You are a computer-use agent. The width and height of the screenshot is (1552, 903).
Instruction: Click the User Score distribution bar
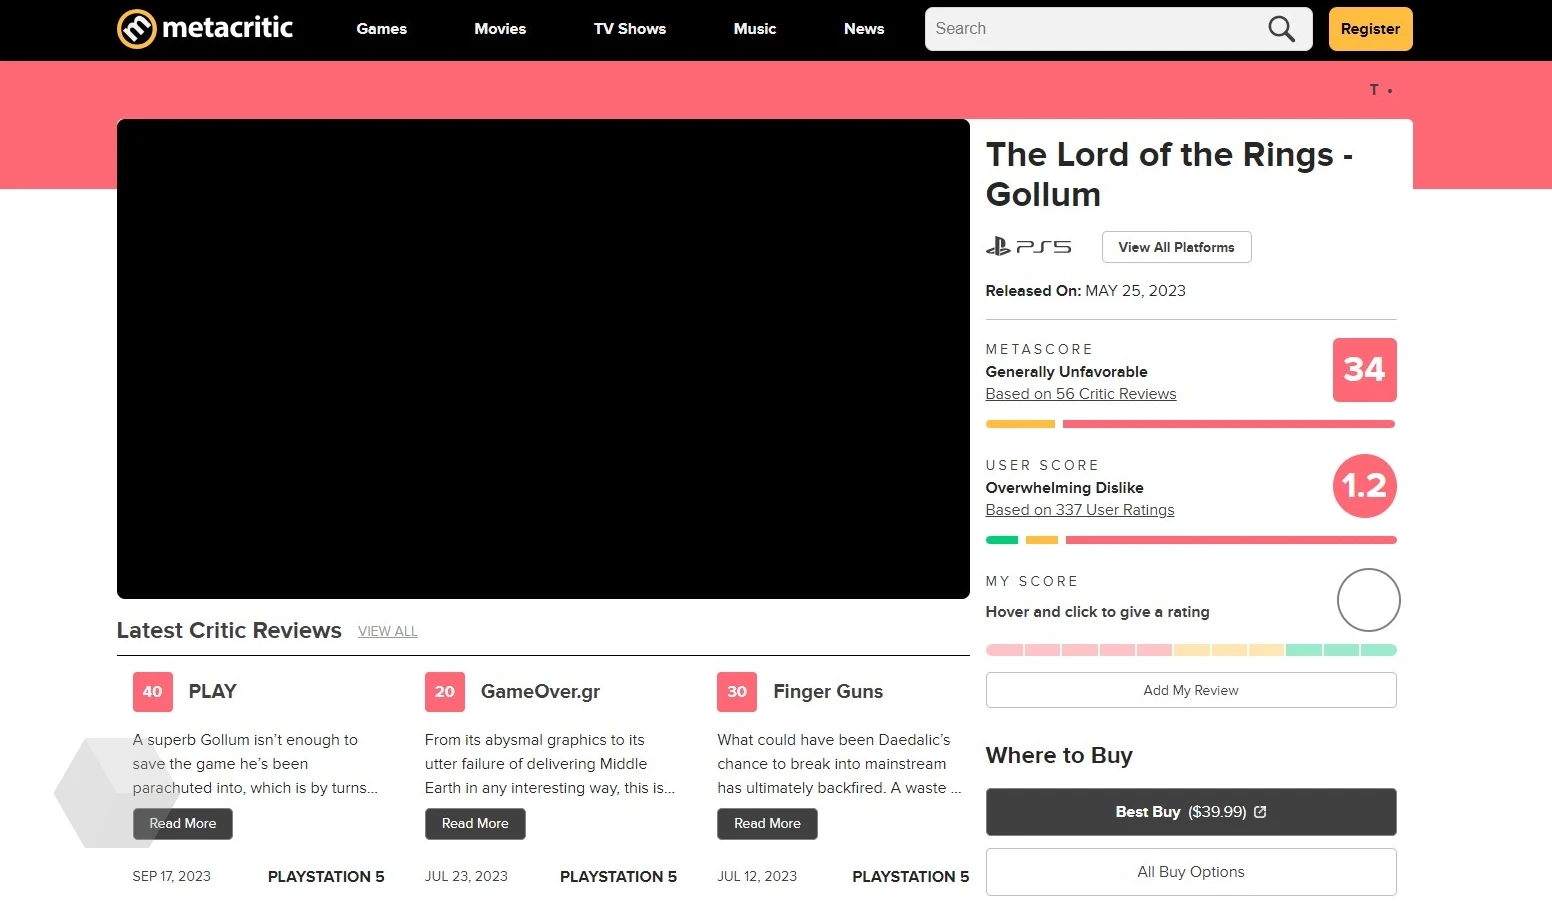coord(1191,540)
